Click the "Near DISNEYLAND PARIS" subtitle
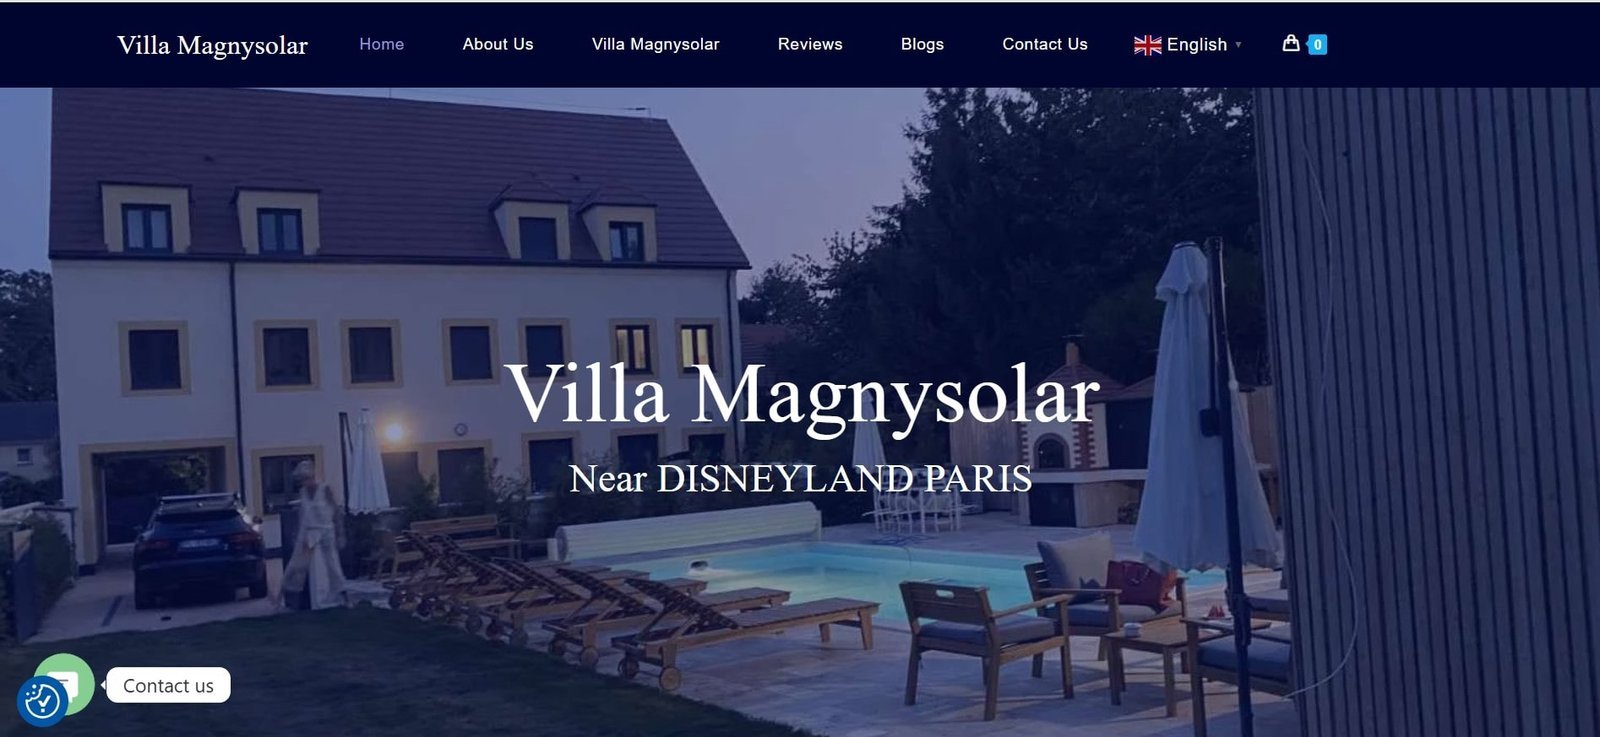Image resolution: width=1600 pixels, height=737 pixels. (x=800, y=478)
